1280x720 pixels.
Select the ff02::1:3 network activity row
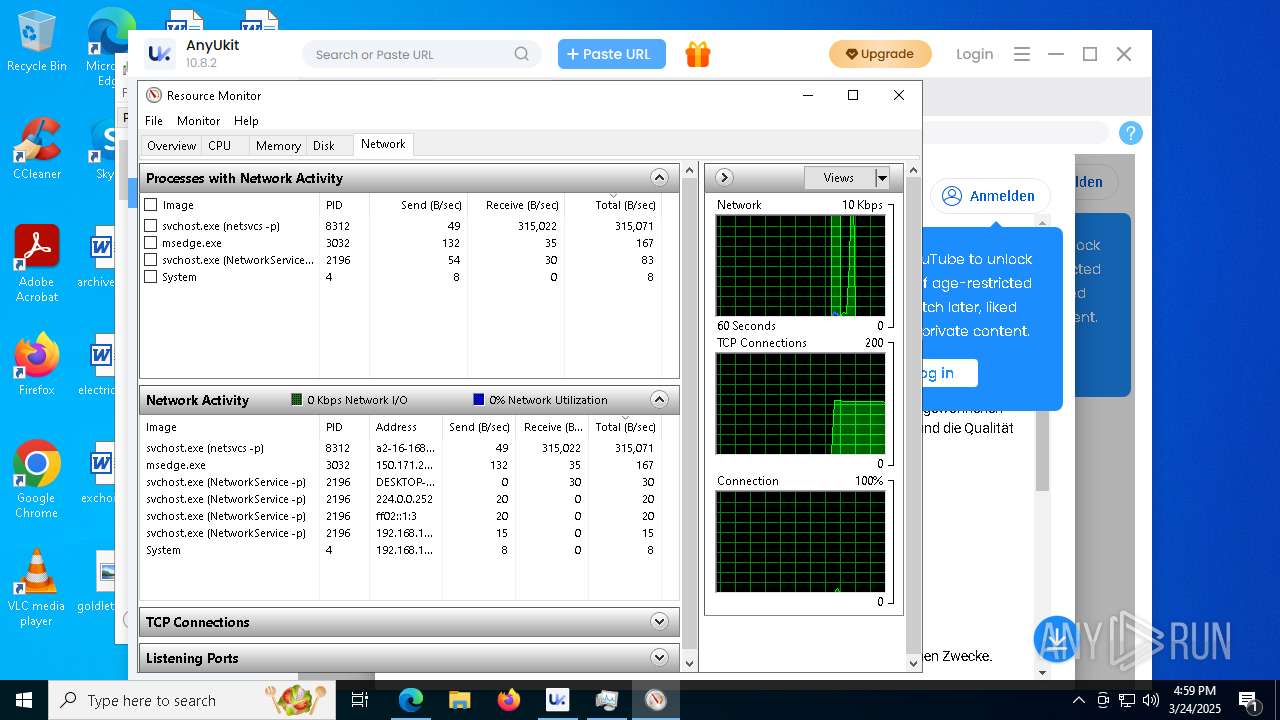[402, 516]
